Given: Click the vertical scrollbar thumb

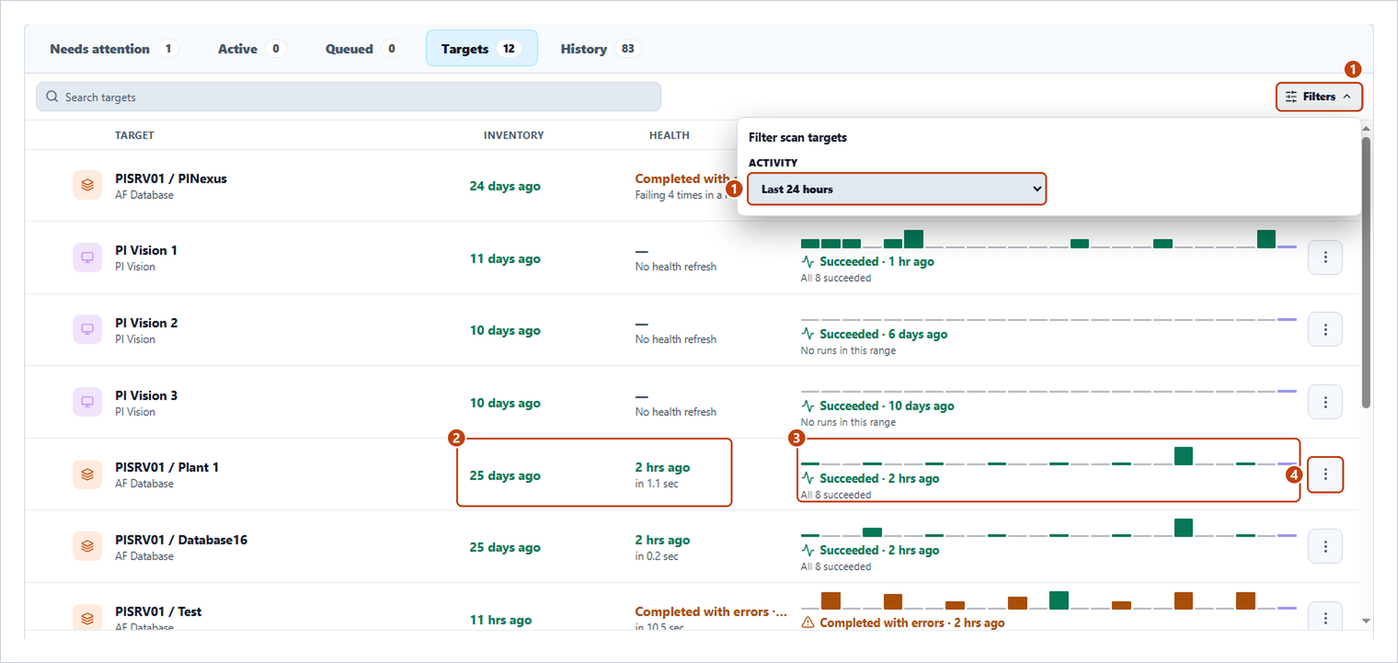Looking at the screenshot, I should pos(1366,272).
